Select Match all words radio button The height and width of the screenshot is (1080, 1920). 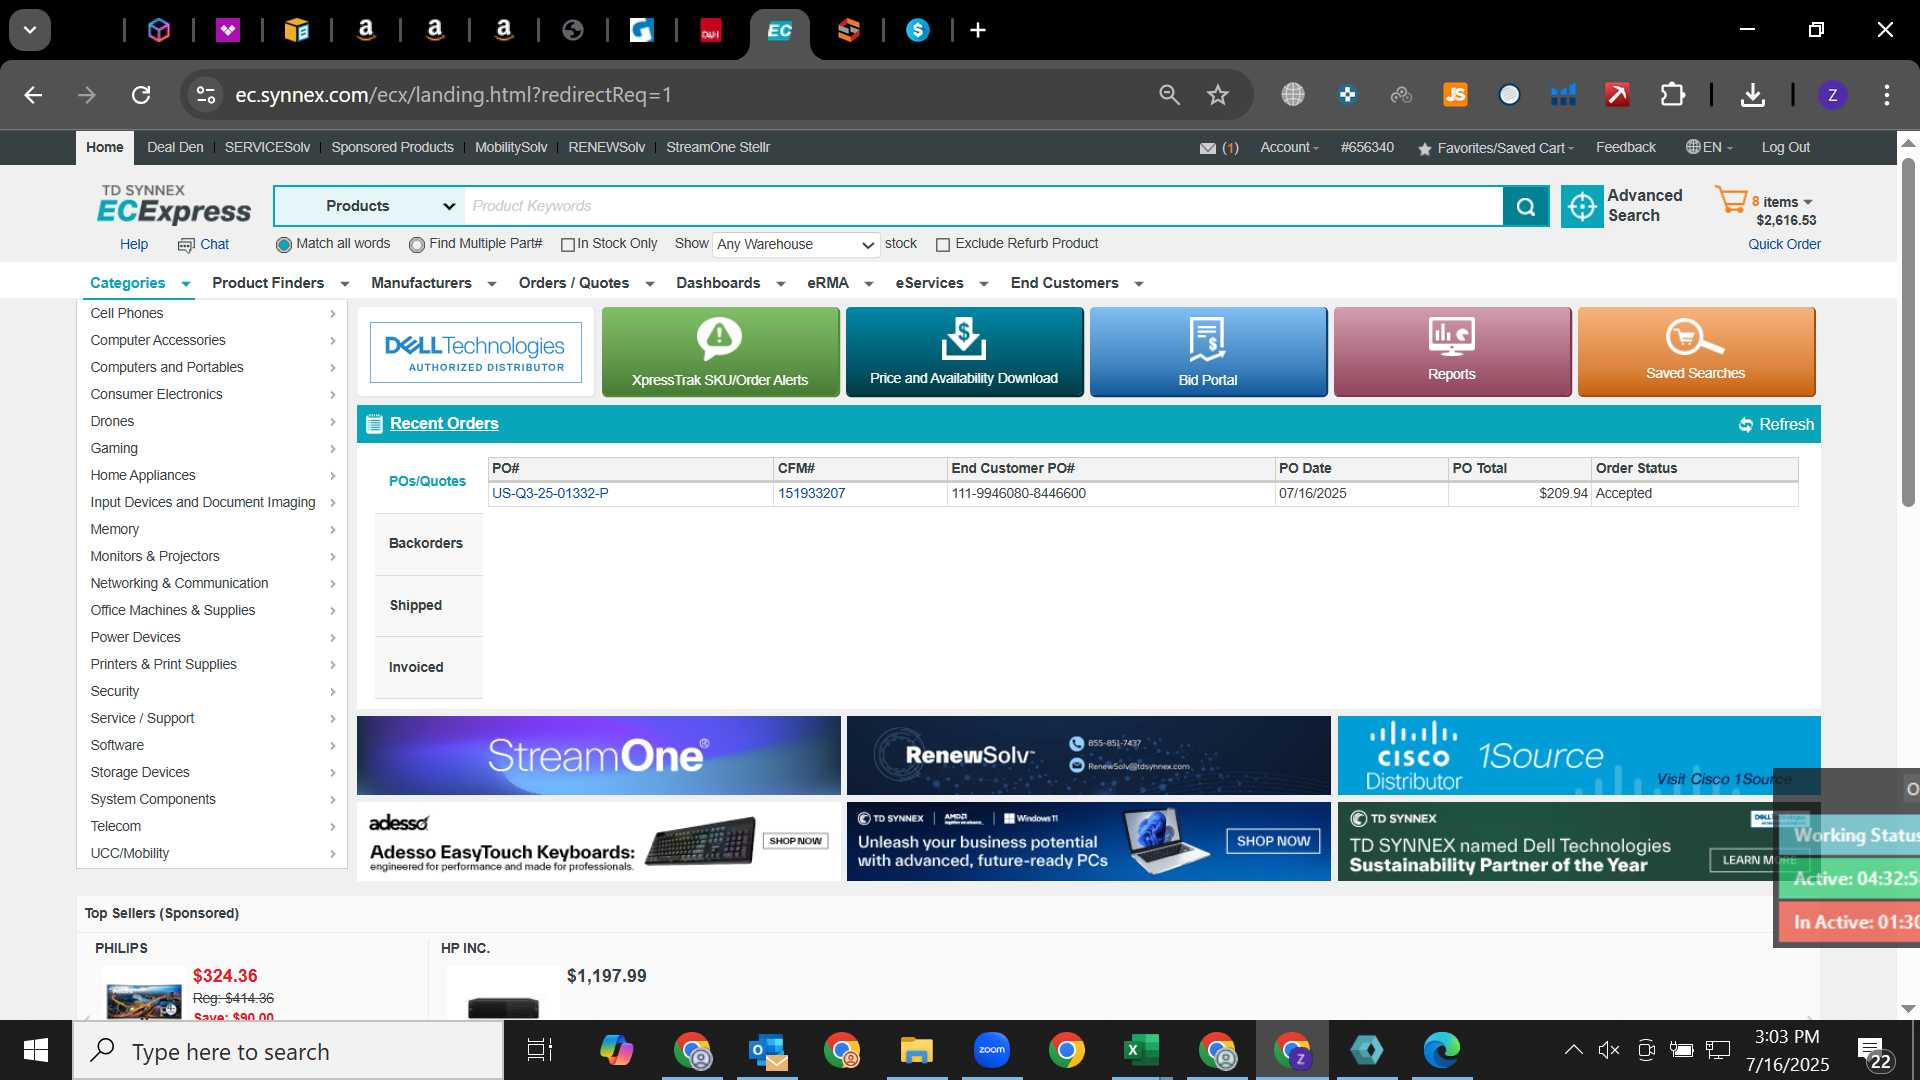284,245
